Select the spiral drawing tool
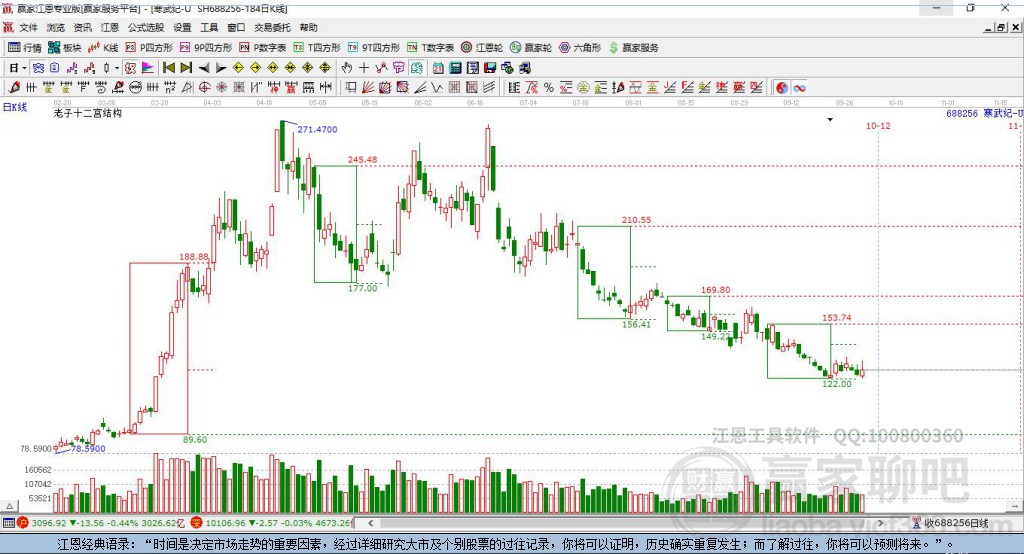Screen dimensions: 1024x554 coord(101,88)
